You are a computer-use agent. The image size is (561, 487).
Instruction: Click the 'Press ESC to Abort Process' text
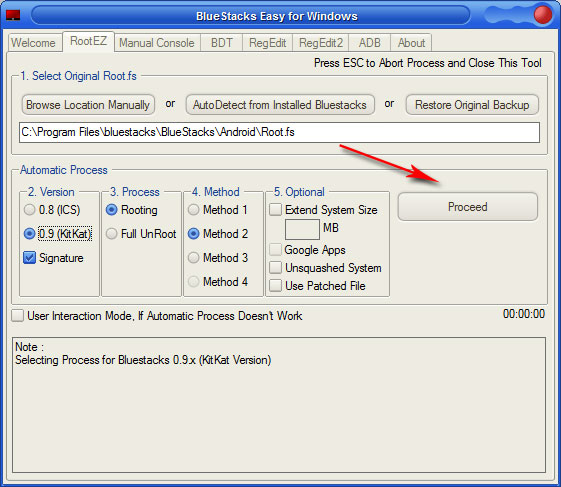pyautogui.click(x=428, y=63)
